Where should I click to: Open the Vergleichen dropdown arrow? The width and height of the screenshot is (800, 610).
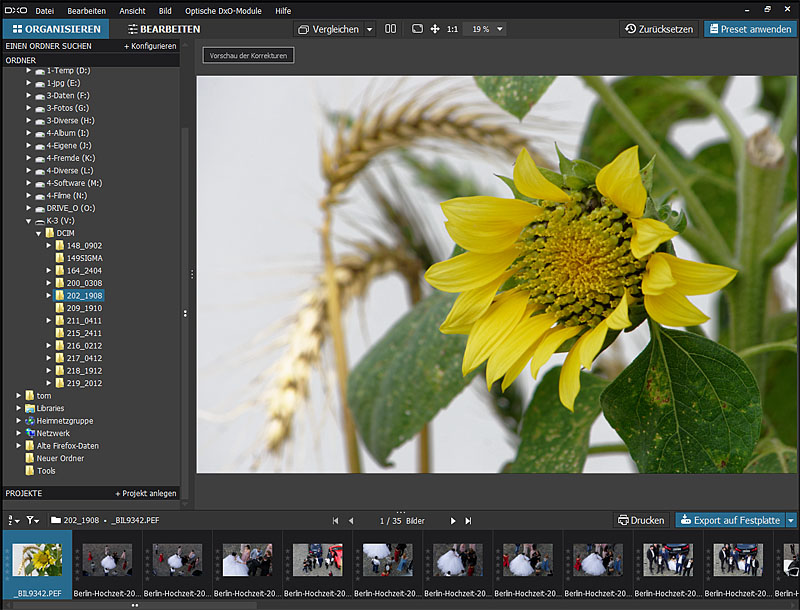pyautogui.click(x=369, y=29)
